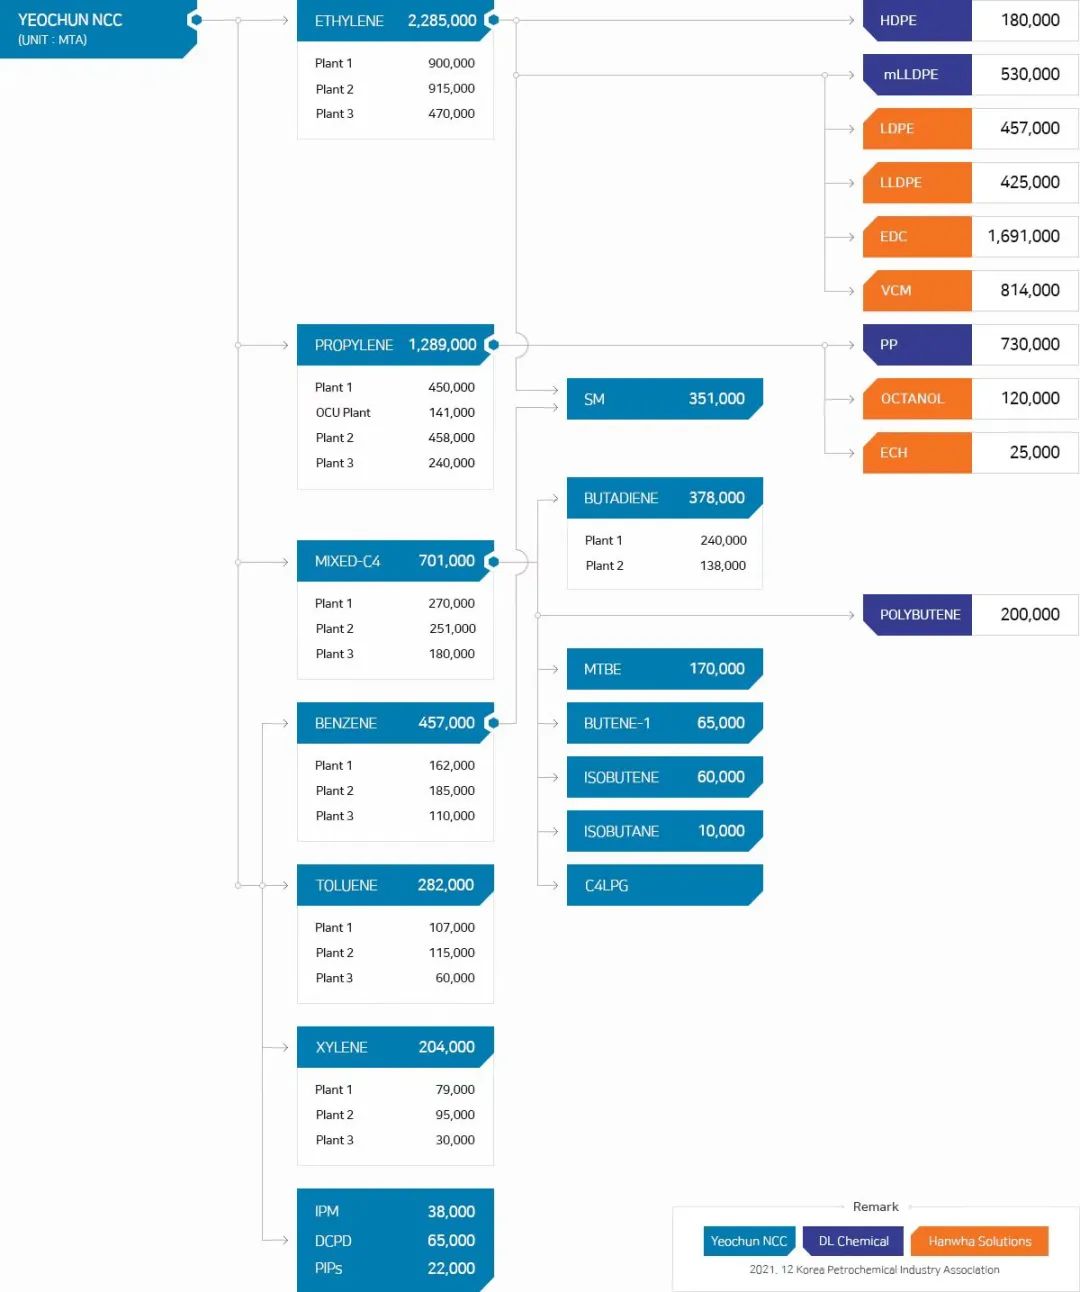Click the hexagon marker on Yeochun NCC title

(x=196, y=20)
